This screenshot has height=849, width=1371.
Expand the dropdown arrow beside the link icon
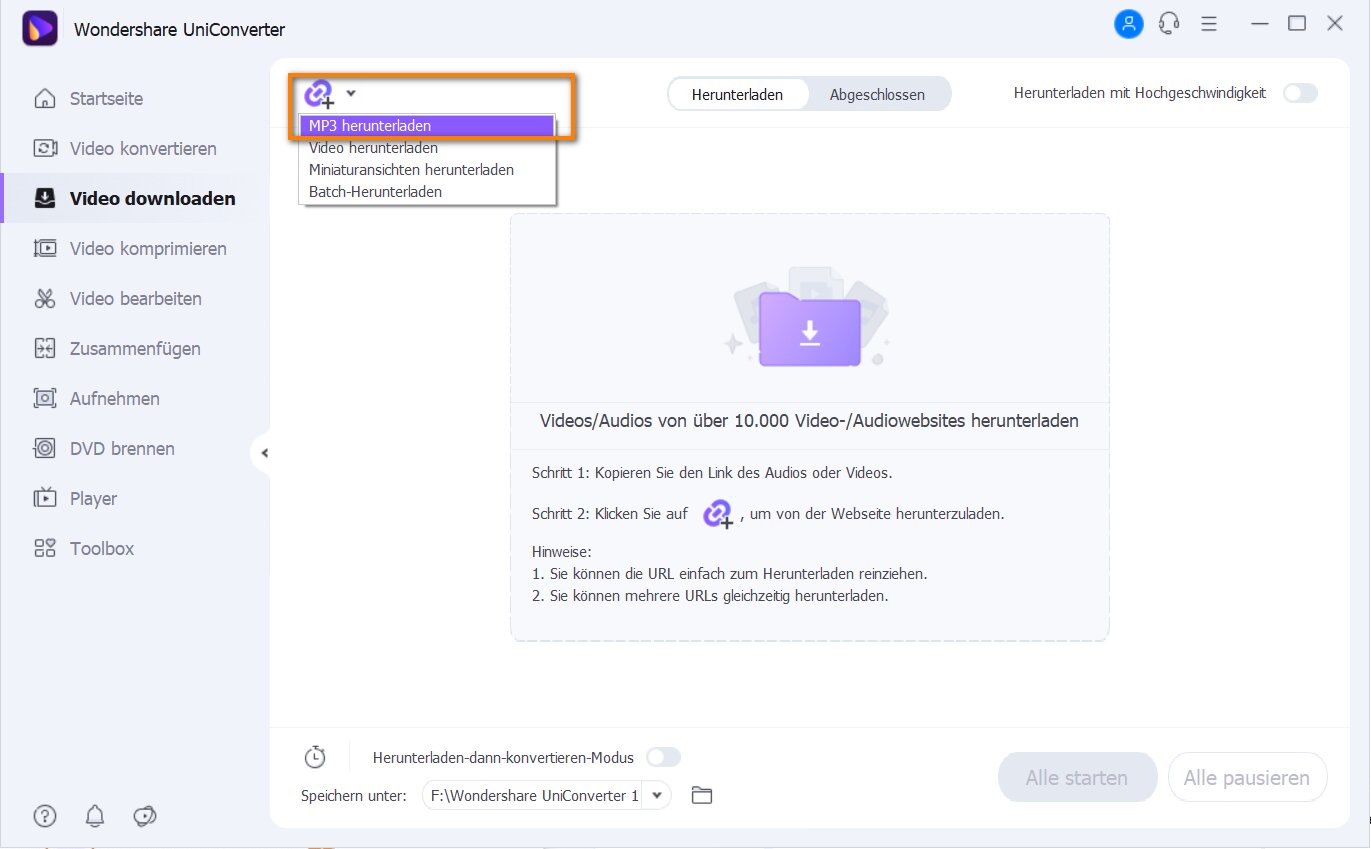351,93
